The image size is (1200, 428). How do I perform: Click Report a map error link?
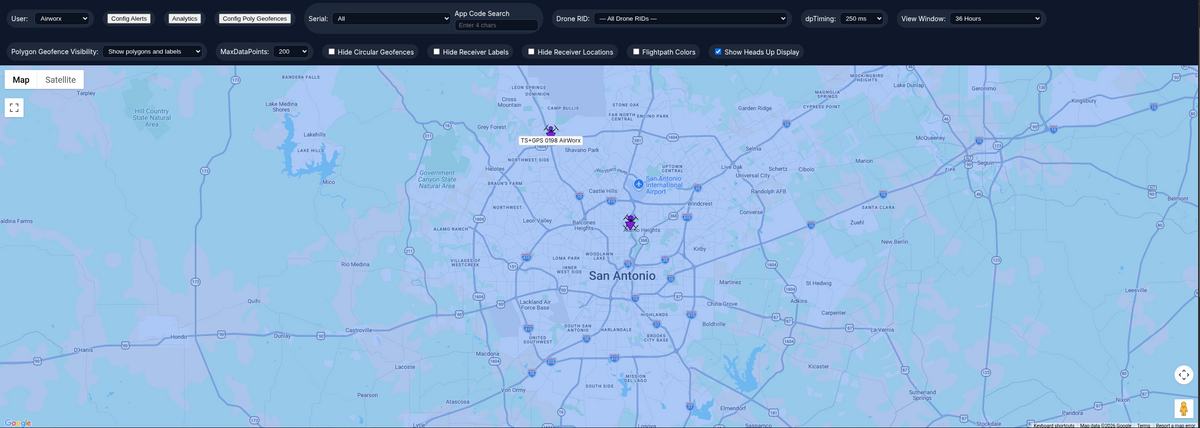1177,425
